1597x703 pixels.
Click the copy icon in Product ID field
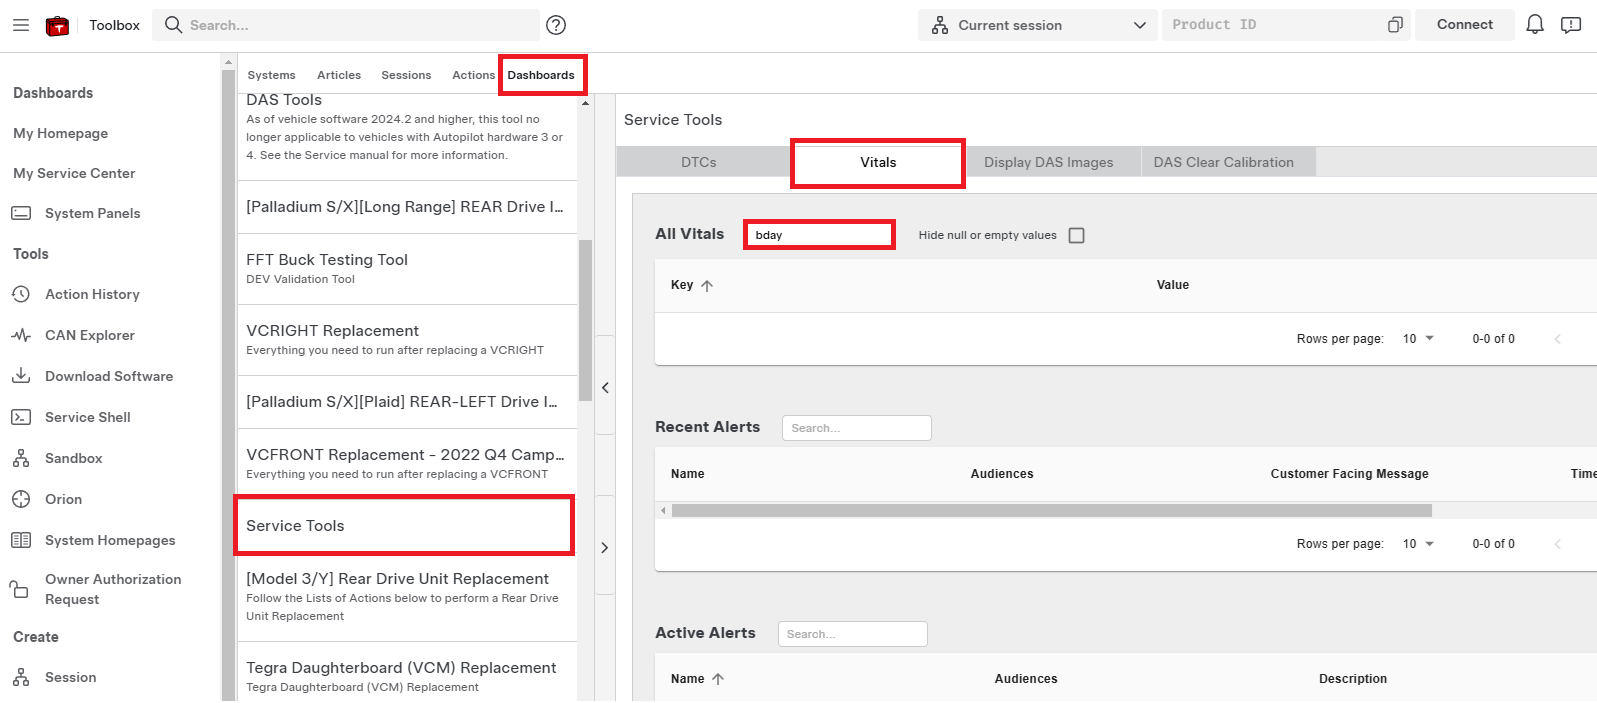coord(1395,25)
